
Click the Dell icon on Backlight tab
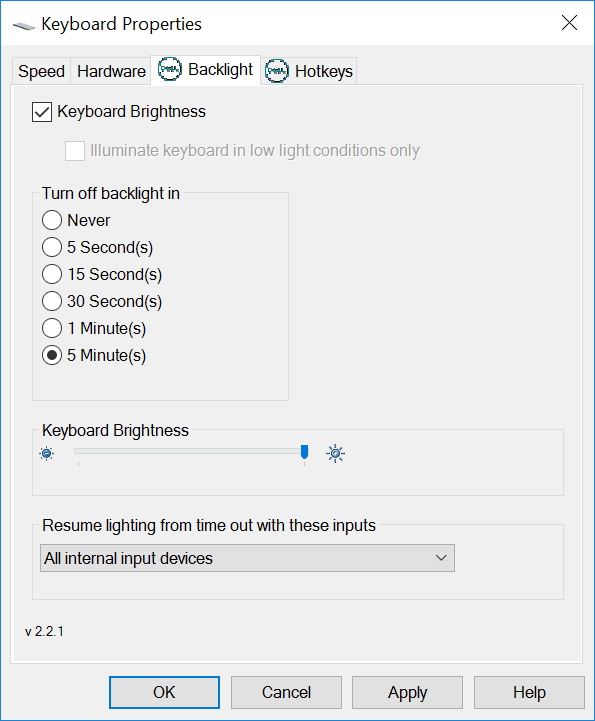[x=170, y=69]
